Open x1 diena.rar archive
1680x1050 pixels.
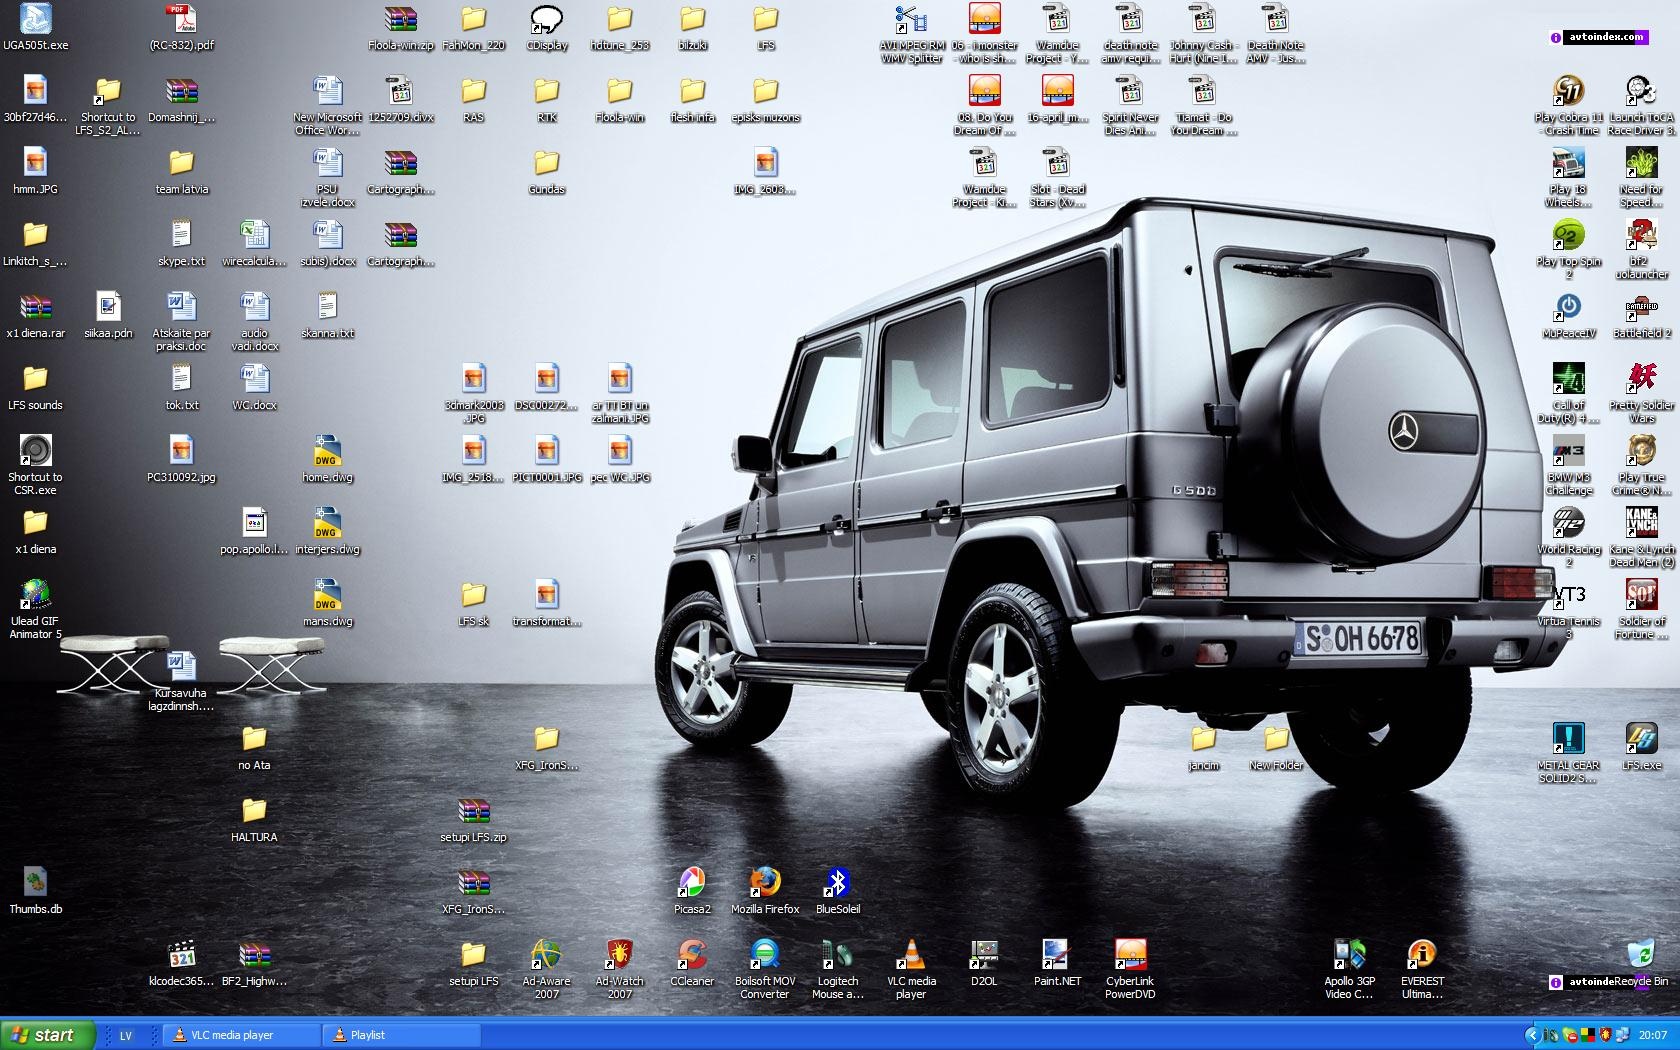(35, 306)
